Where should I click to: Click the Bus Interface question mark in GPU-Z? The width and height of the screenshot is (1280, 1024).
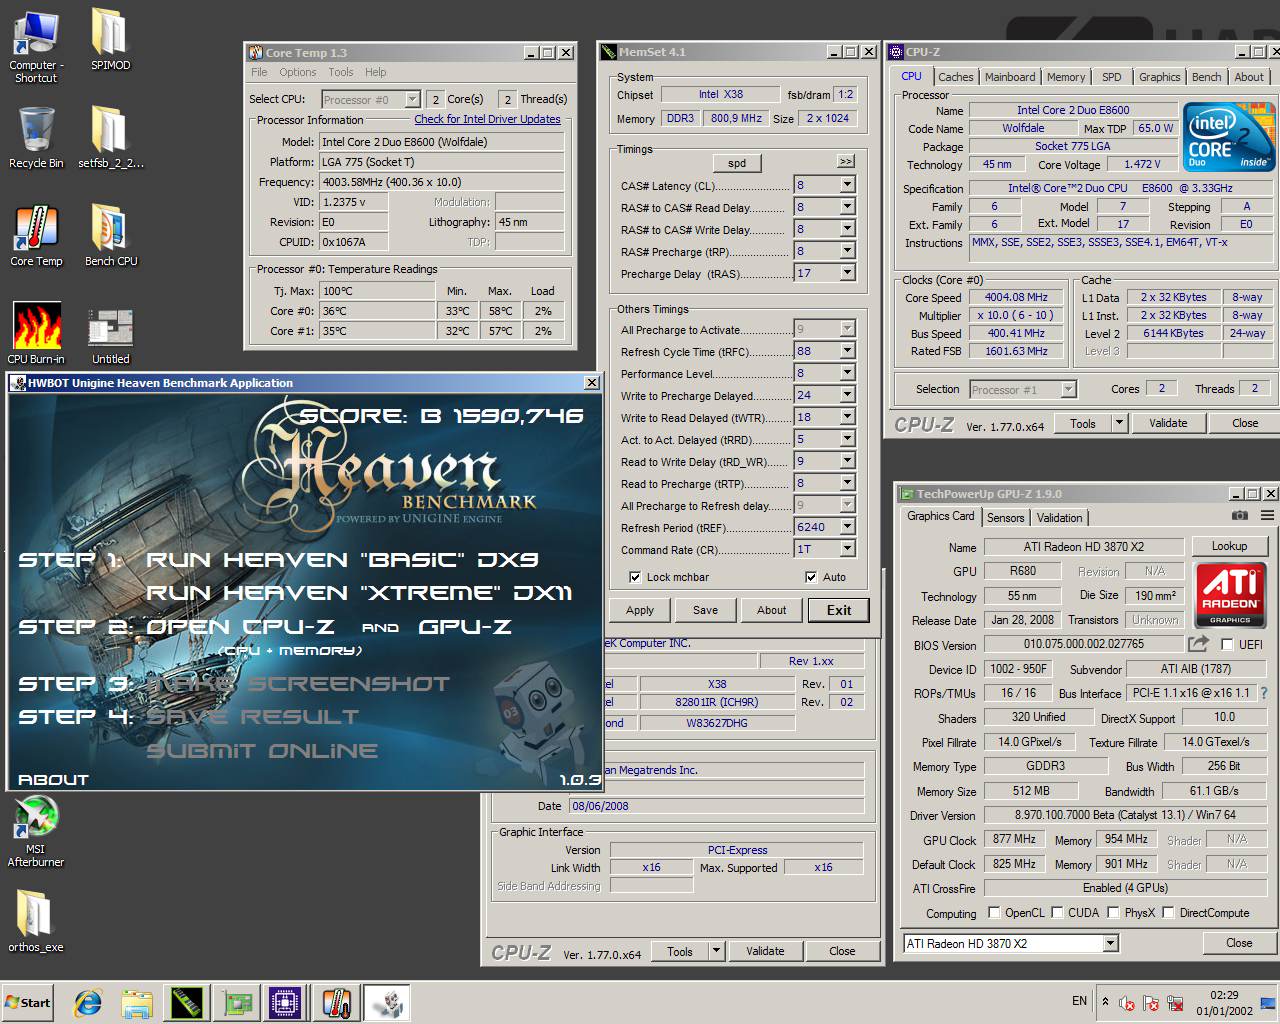[1264, 692]
